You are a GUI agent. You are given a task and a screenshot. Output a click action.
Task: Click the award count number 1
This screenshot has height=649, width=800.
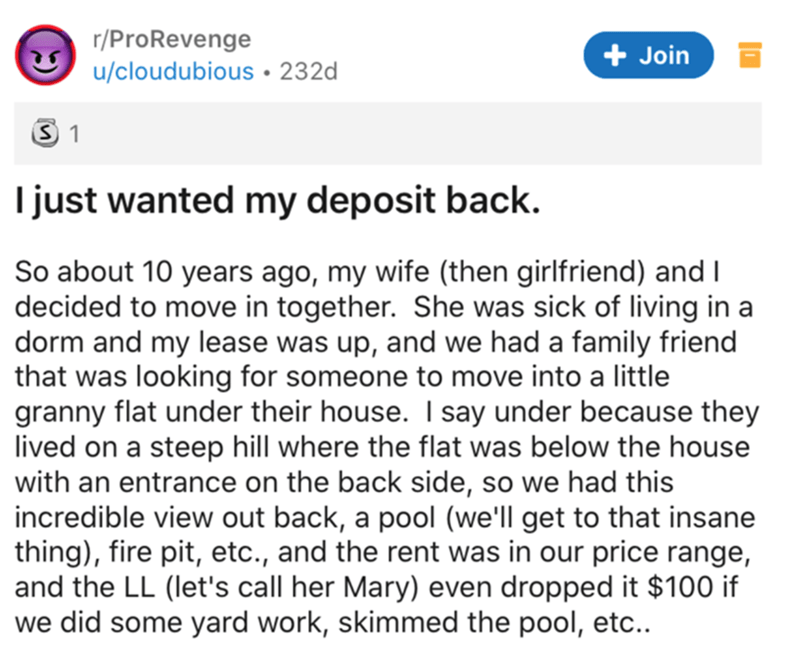(74, 134)
